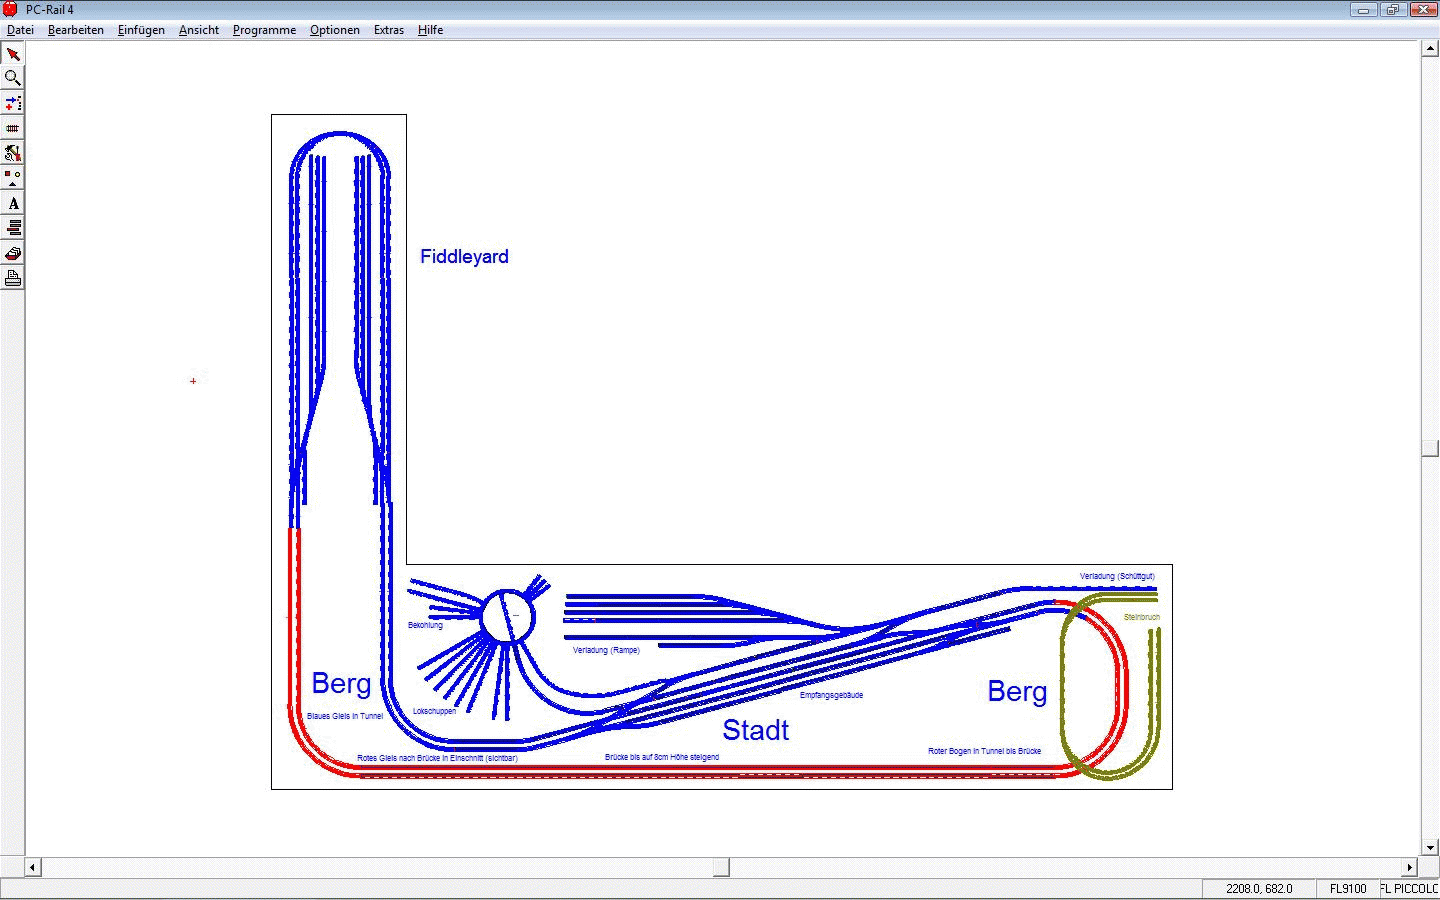Image resolution: width=1440 pixels, height=900 pixels.
Task: Expand the Programme menu
Action: point(264,30)
